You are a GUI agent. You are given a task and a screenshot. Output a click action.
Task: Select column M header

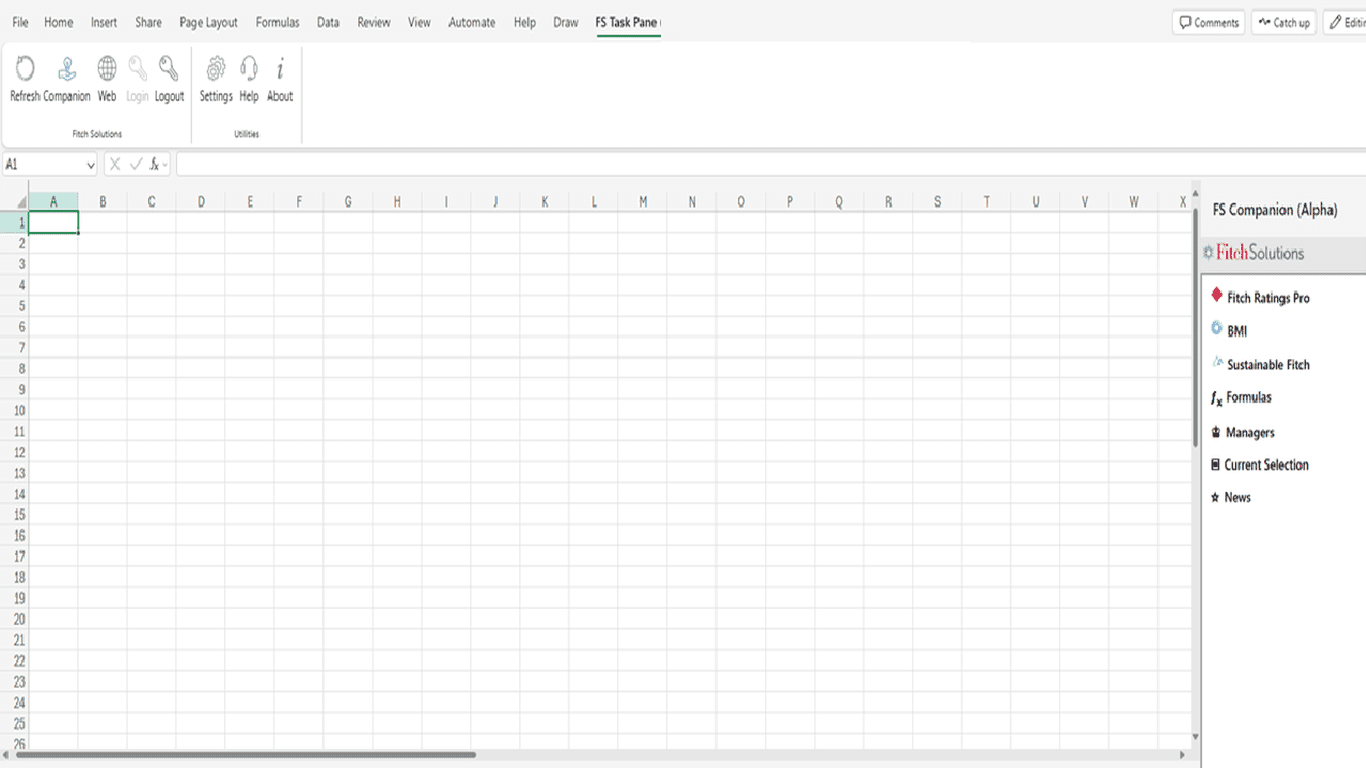[x=642, y=202]
